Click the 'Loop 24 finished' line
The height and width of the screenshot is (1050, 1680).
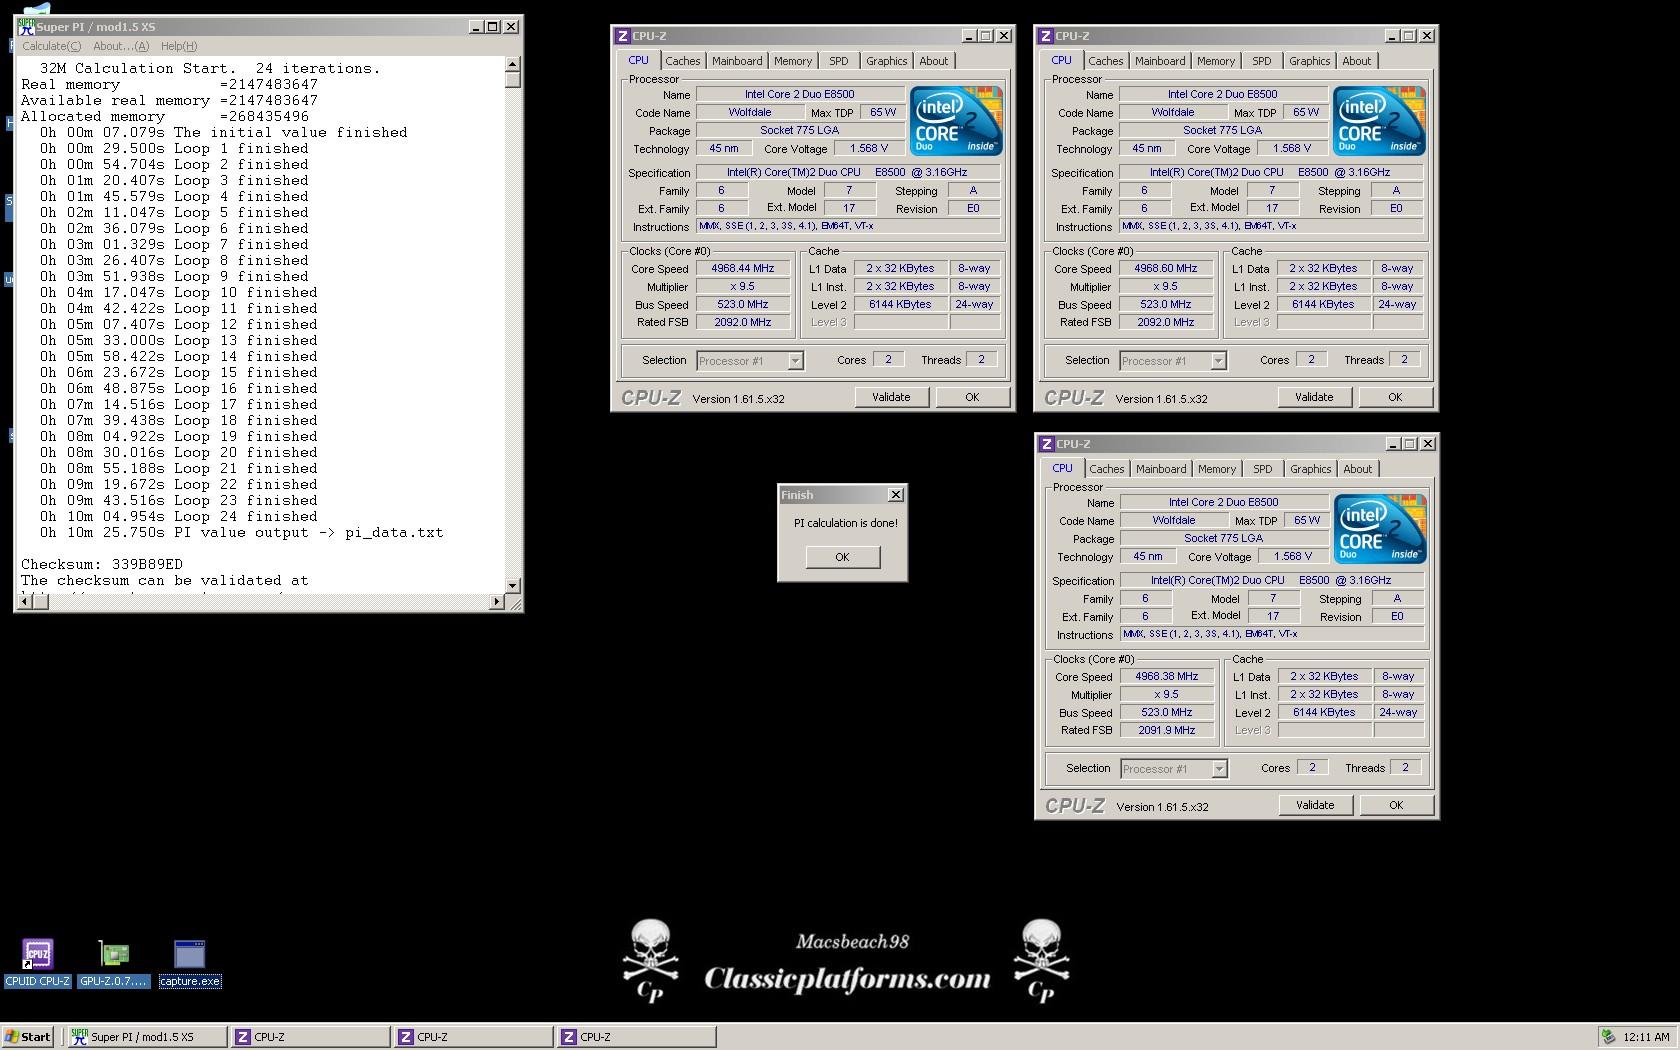(179, 517)
